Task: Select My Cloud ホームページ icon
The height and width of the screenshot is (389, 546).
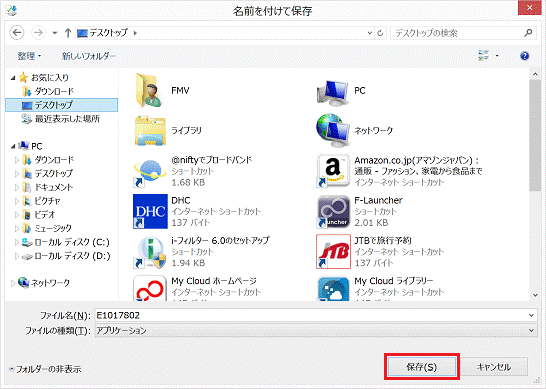Action: 150,288
